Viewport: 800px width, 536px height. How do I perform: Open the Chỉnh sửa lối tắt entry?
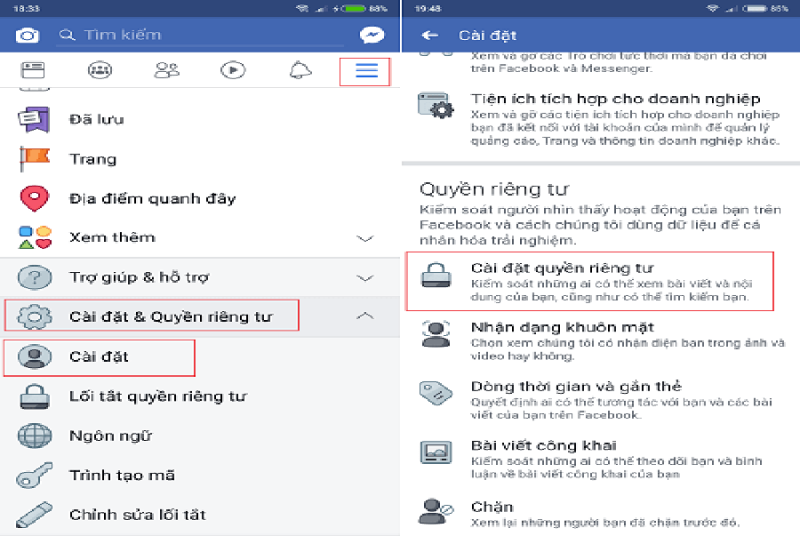(138, 515)
